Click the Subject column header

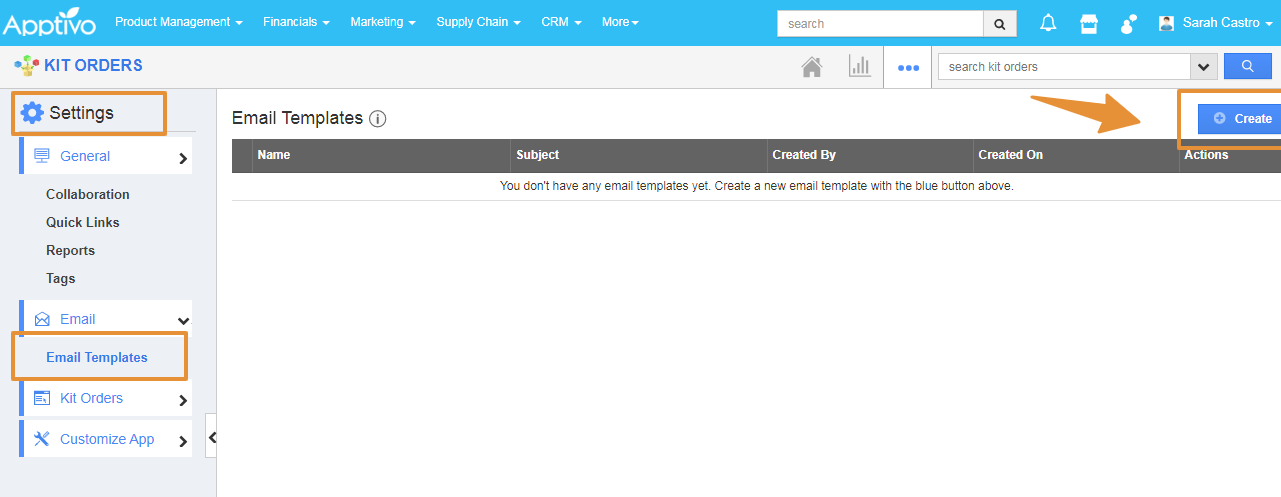[538, 155]
